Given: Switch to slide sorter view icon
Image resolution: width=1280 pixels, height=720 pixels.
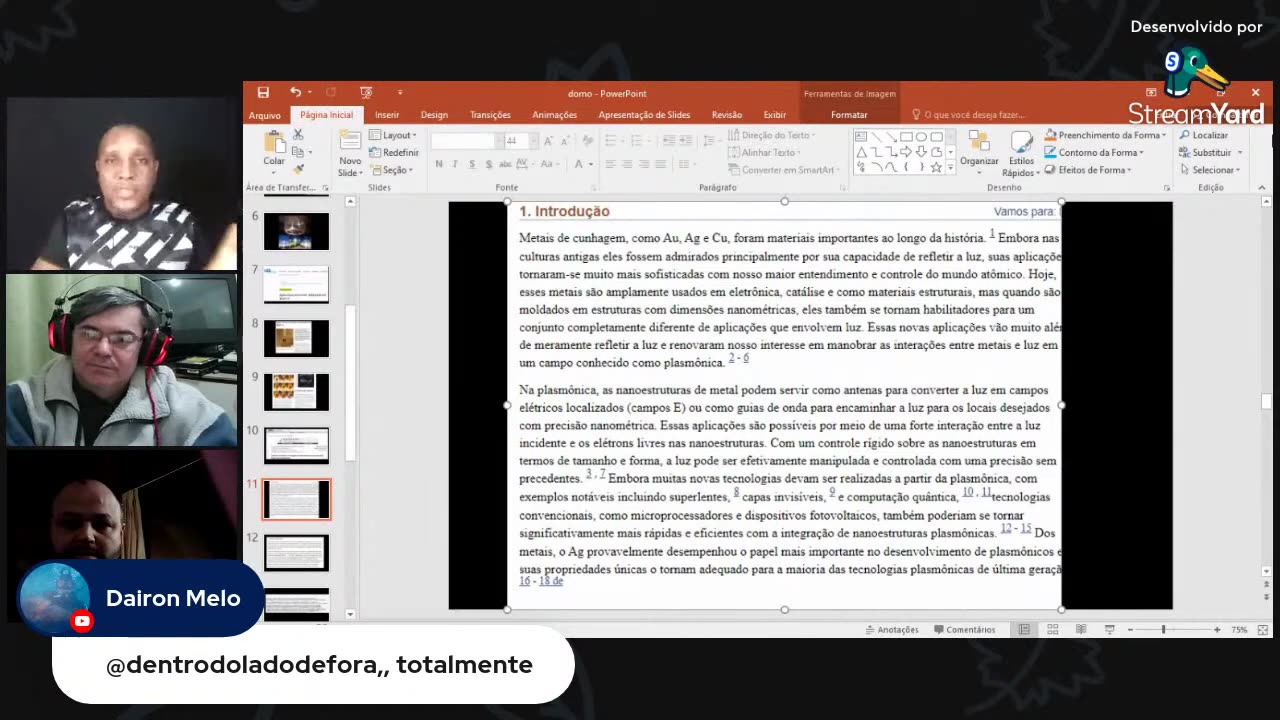Looking at the screenshot, I should click(1053, 629).
